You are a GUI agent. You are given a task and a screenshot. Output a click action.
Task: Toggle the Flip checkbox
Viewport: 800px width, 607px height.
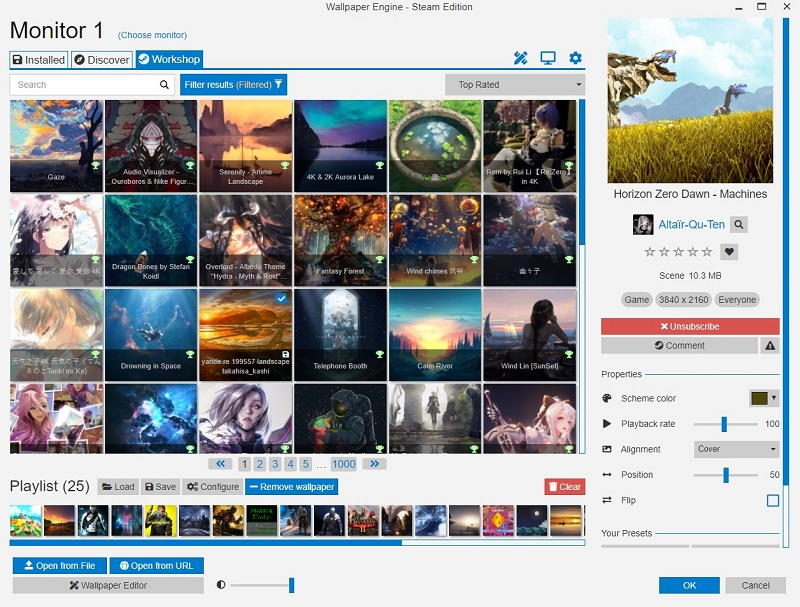(x=772, y=500)
